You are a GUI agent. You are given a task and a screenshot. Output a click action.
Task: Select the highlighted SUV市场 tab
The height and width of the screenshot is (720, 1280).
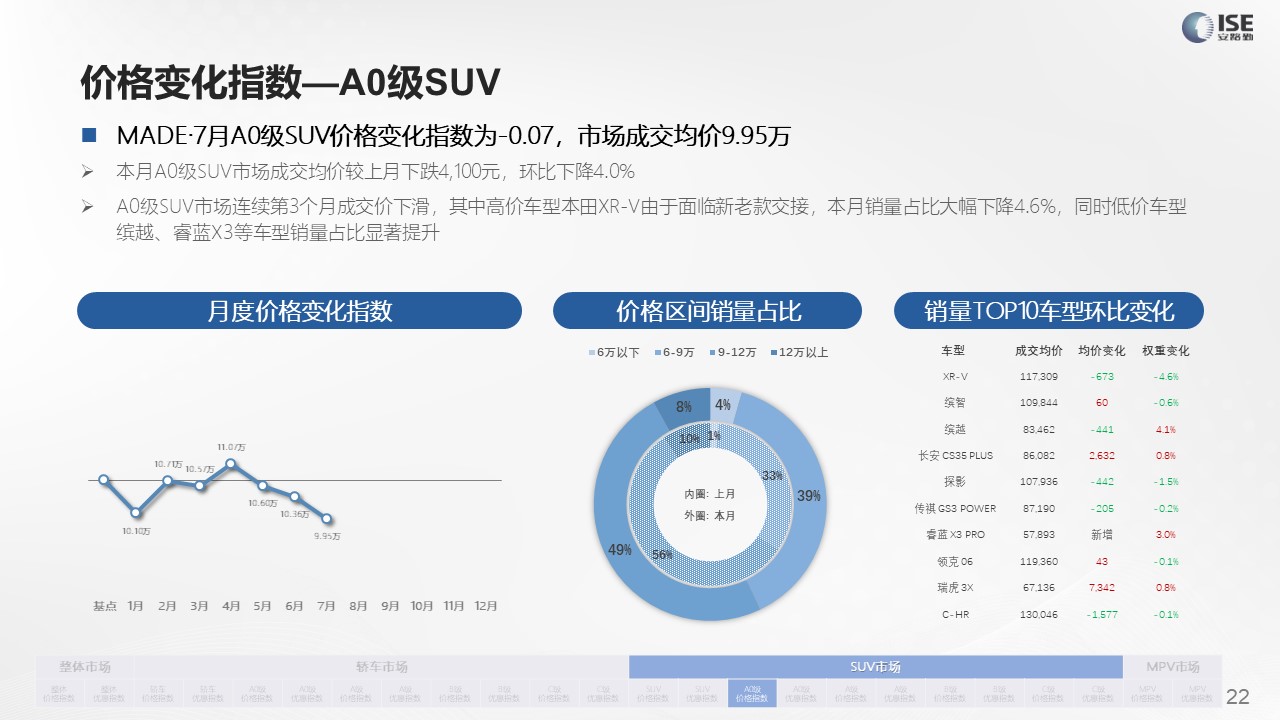click(x=875, y=667)
